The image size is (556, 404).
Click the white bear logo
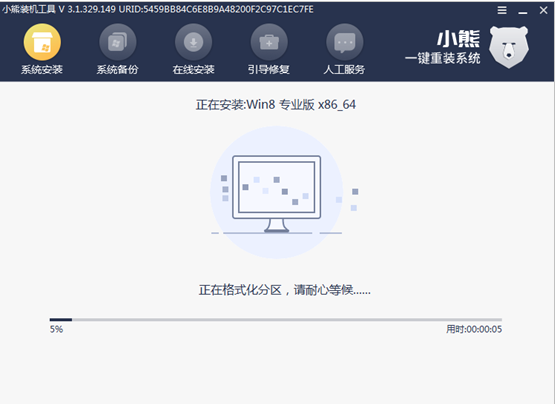[509, 47]
